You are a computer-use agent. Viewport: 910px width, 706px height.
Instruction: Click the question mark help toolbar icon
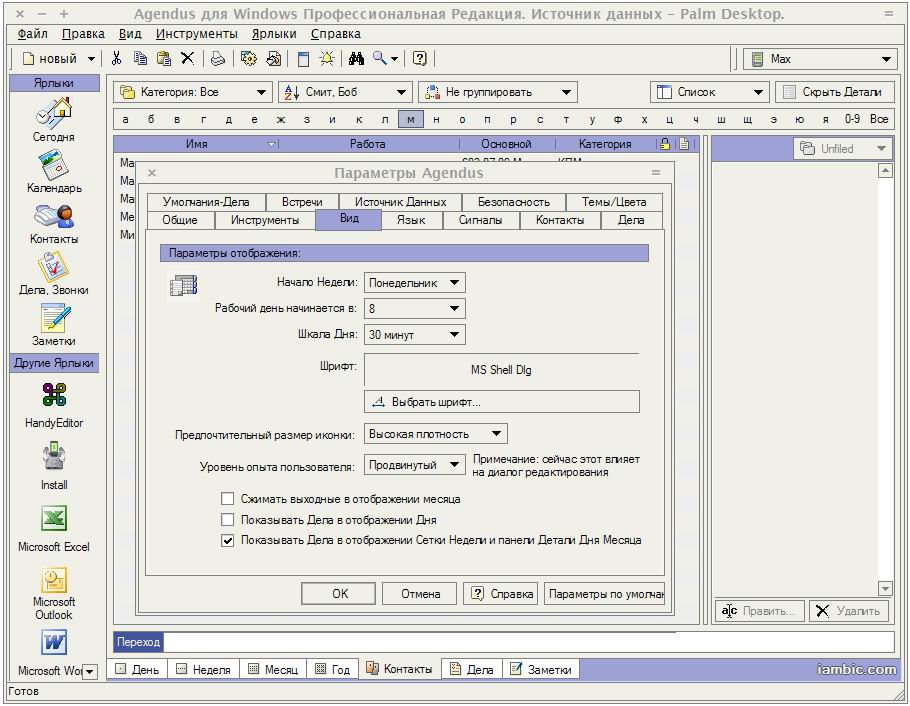pos(420,58)
